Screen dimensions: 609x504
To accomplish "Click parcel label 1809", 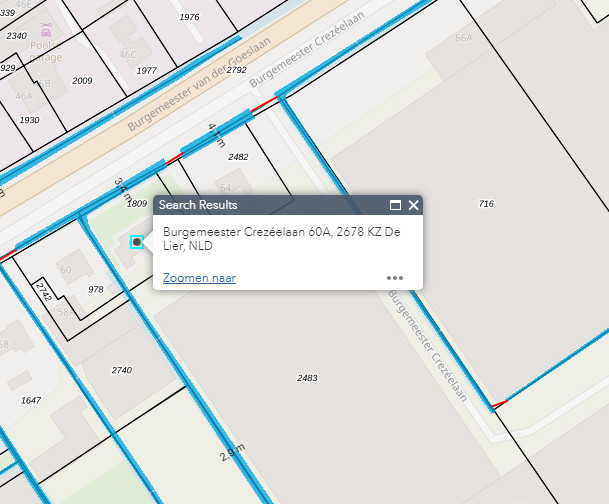I will click(137, 203).
